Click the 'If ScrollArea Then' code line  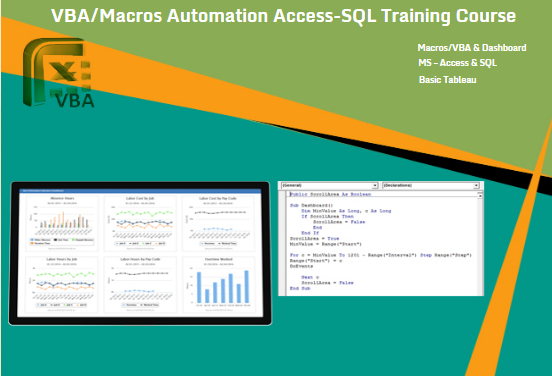[x=327, y=217]
